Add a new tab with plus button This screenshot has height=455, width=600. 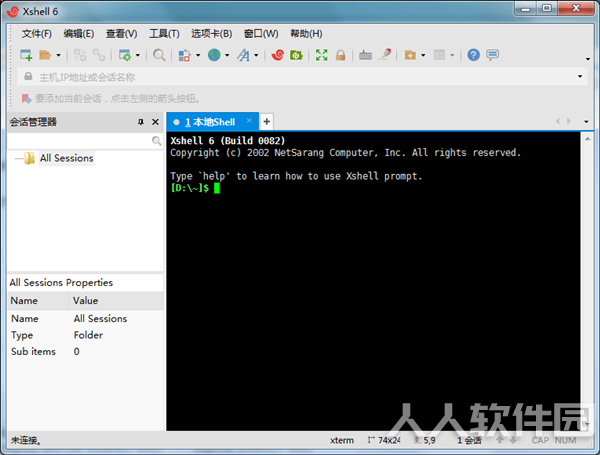267,122
